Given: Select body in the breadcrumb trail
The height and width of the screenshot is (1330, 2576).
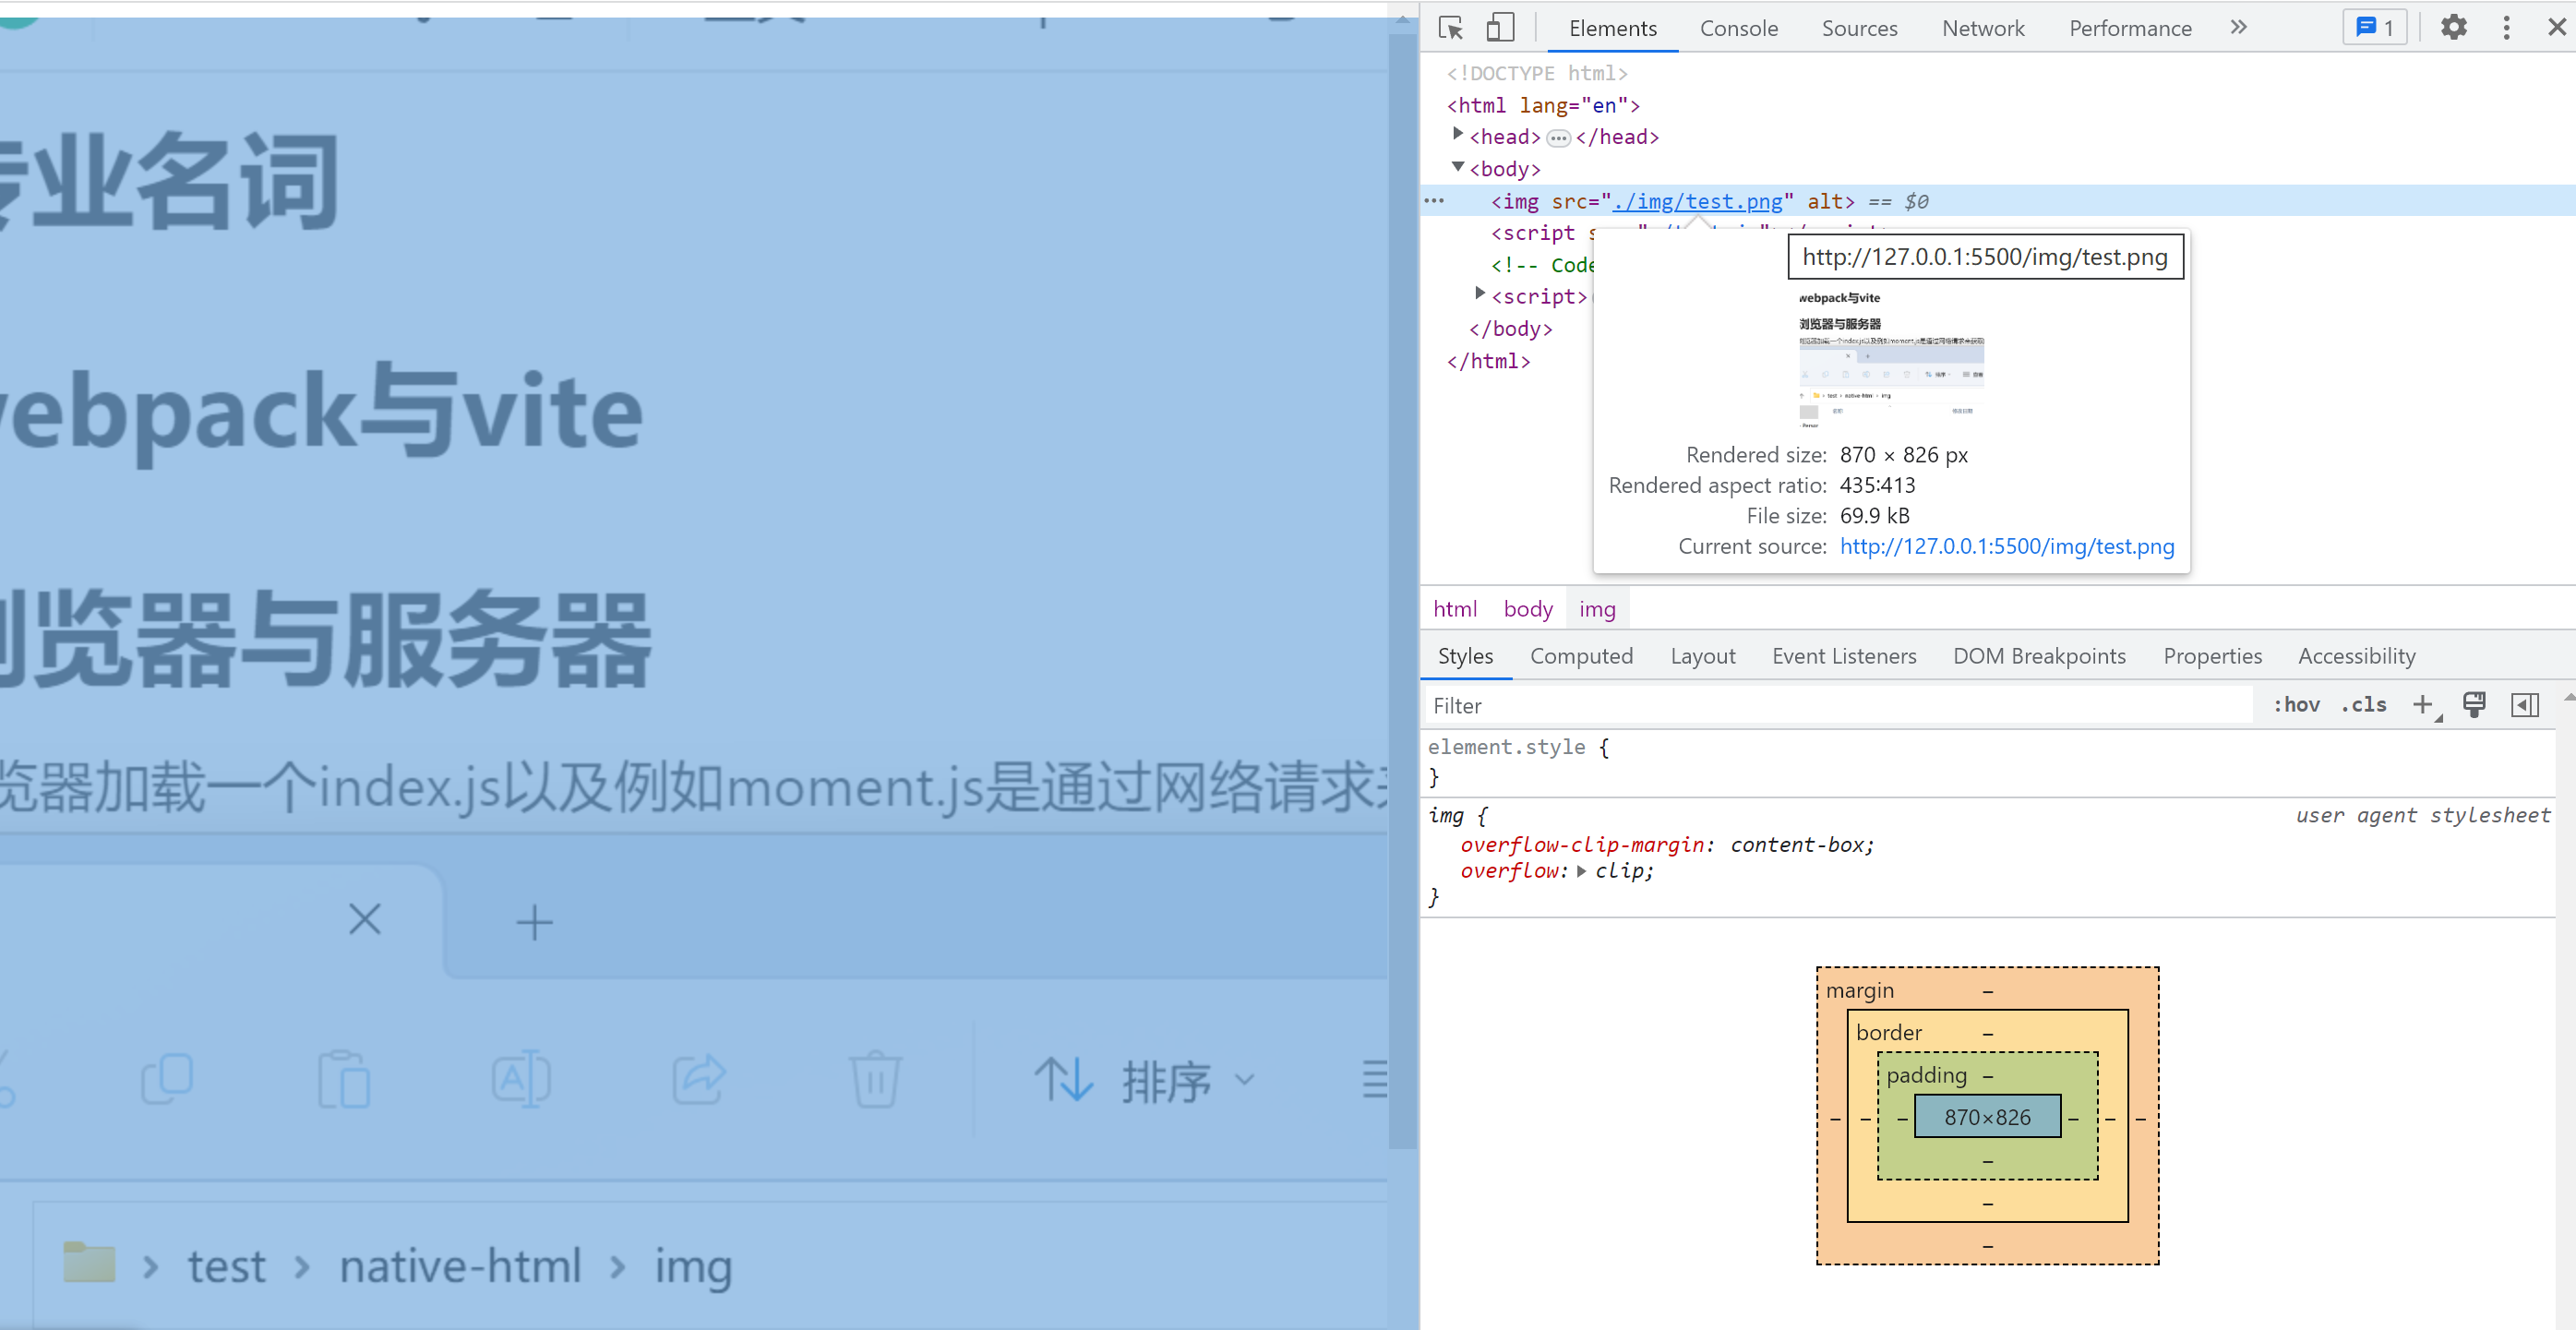Looking at the screenshot, I should click(x=1527, y=609).
